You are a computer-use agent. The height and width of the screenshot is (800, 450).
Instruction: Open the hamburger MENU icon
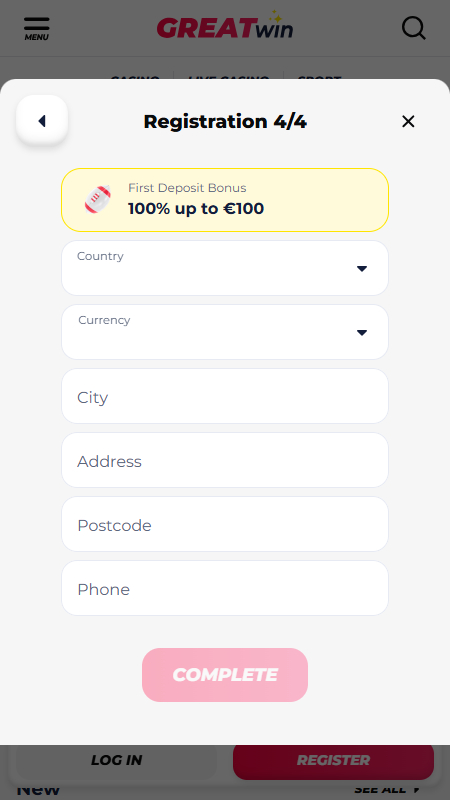coord(37,28)
